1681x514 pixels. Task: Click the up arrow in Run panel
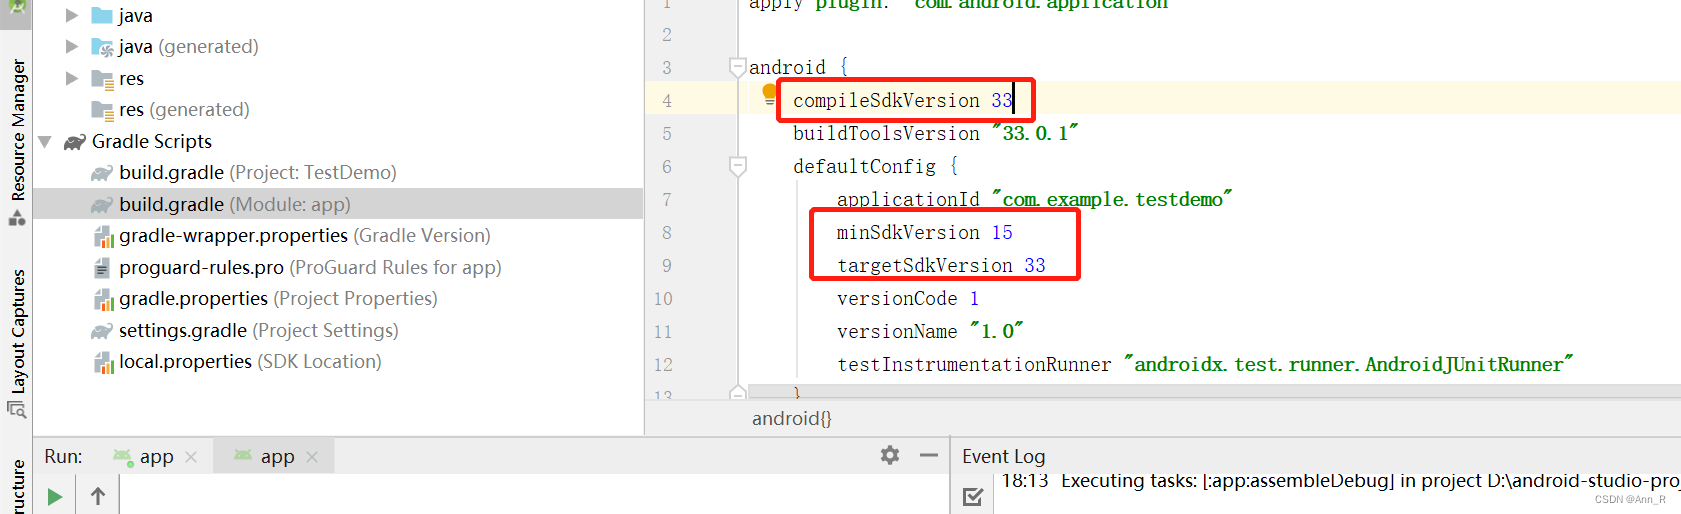[98, 496]
